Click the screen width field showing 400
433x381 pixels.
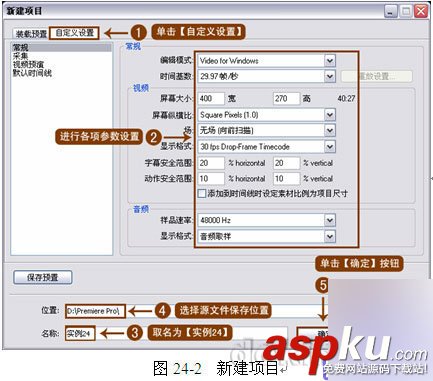211,98
